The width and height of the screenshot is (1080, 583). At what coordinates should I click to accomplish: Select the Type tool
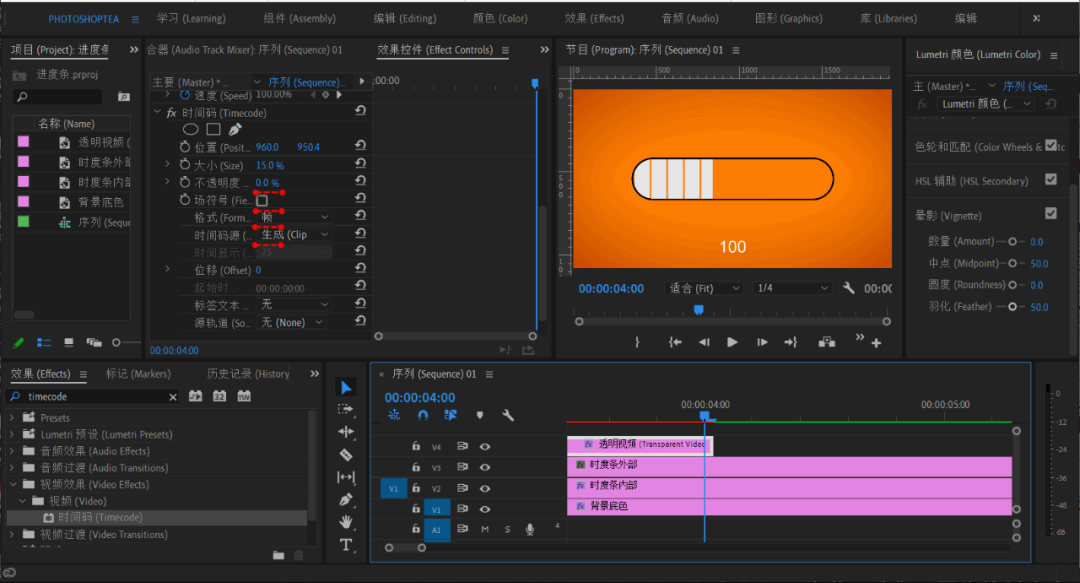346,545
